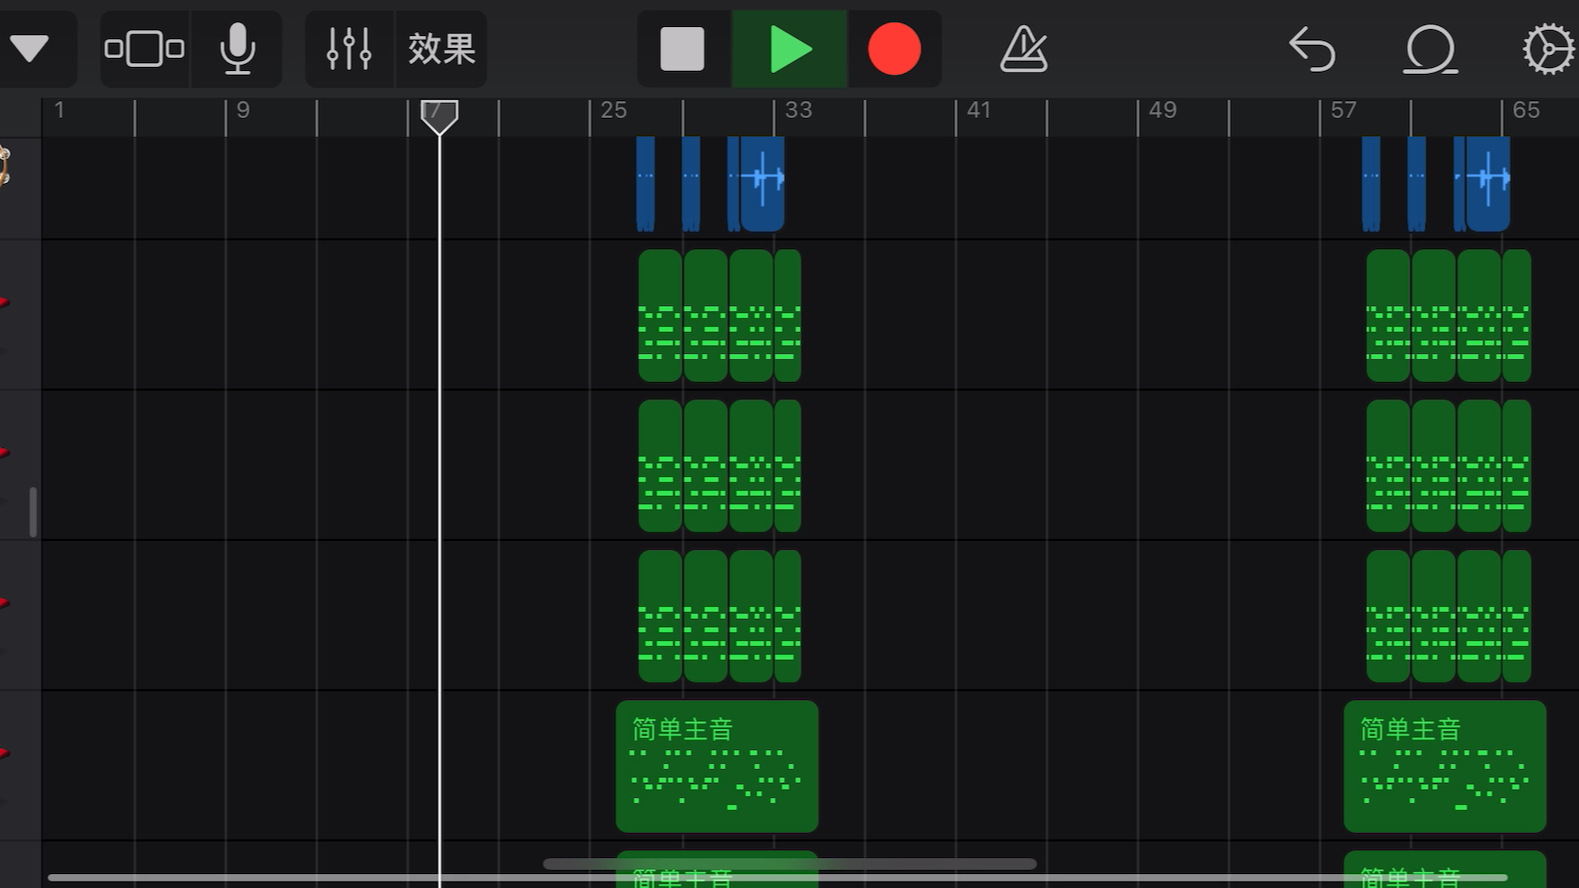Select the blue audio region near bar 33

tap(762, 184)
